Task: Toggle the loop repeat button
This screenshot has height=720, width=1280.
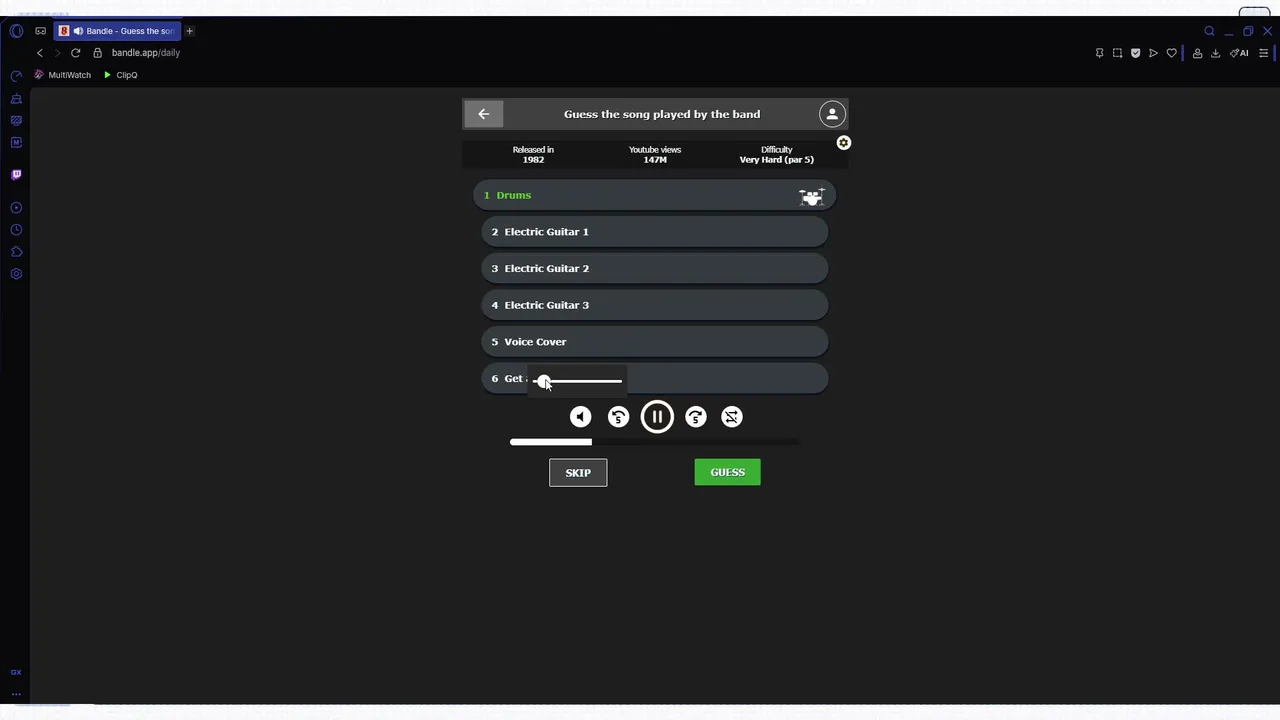Action: tap(732, 417)
